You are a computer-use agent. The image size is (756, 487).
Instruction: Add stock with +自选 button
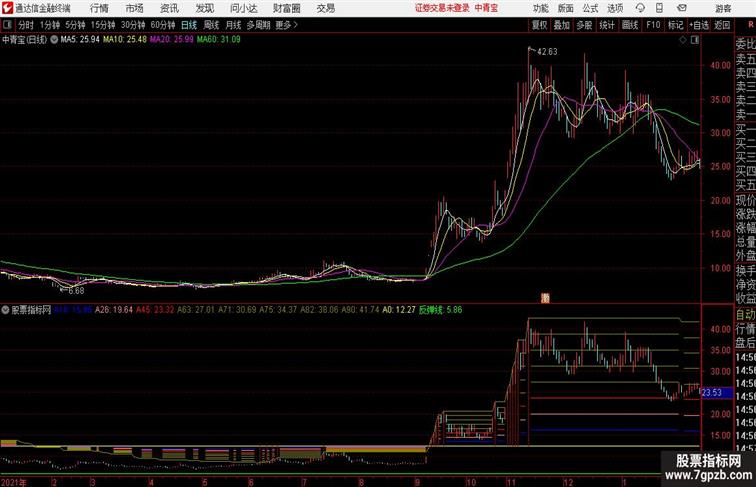pyautogui.click(x=699, y=25)
